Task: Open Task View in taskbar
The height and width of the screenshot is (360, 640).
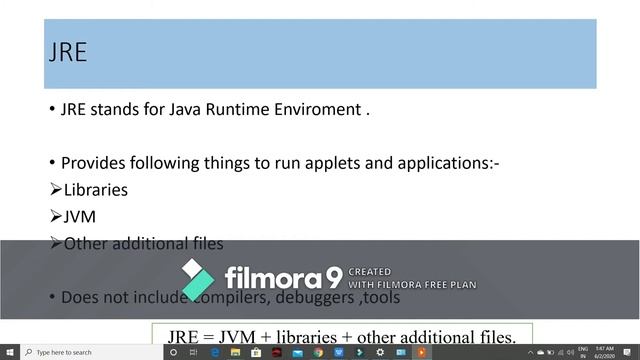Action: (193, 352)
